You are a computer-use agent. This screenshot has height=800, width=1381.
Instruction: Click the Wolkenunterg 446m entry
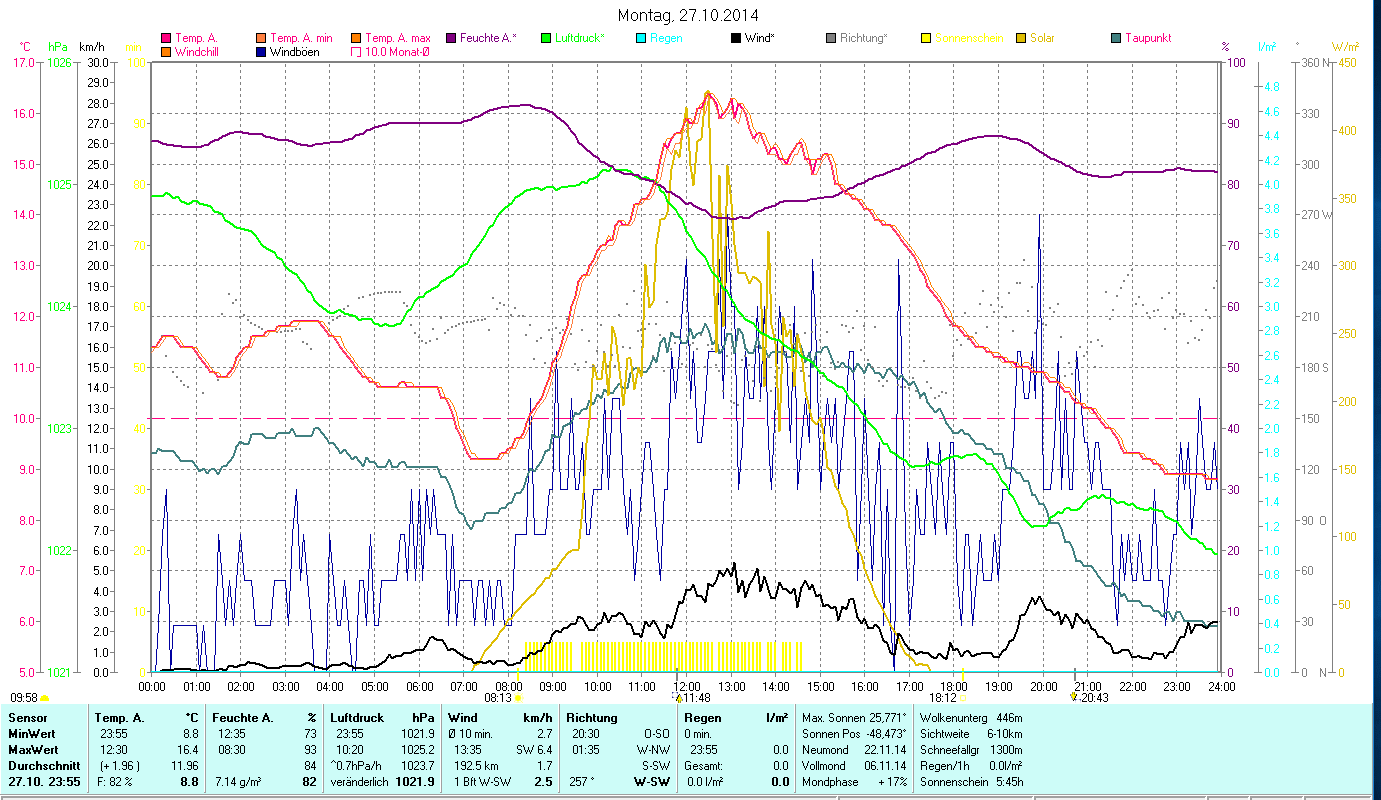pyautogui.click(x=970, y=718)
